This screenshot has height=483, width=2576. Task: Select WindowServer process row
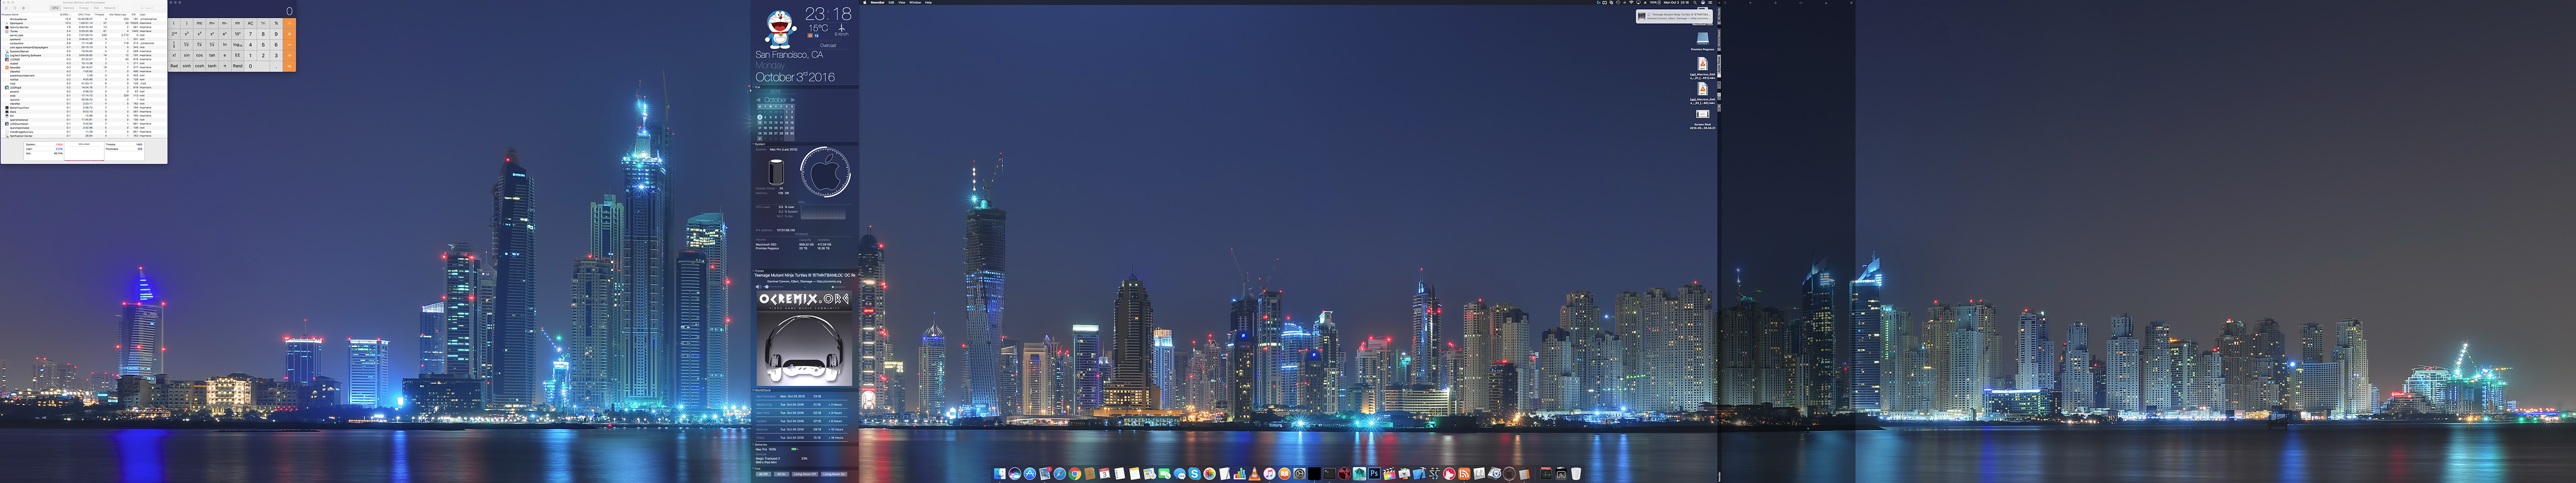(x=84, y=19)
